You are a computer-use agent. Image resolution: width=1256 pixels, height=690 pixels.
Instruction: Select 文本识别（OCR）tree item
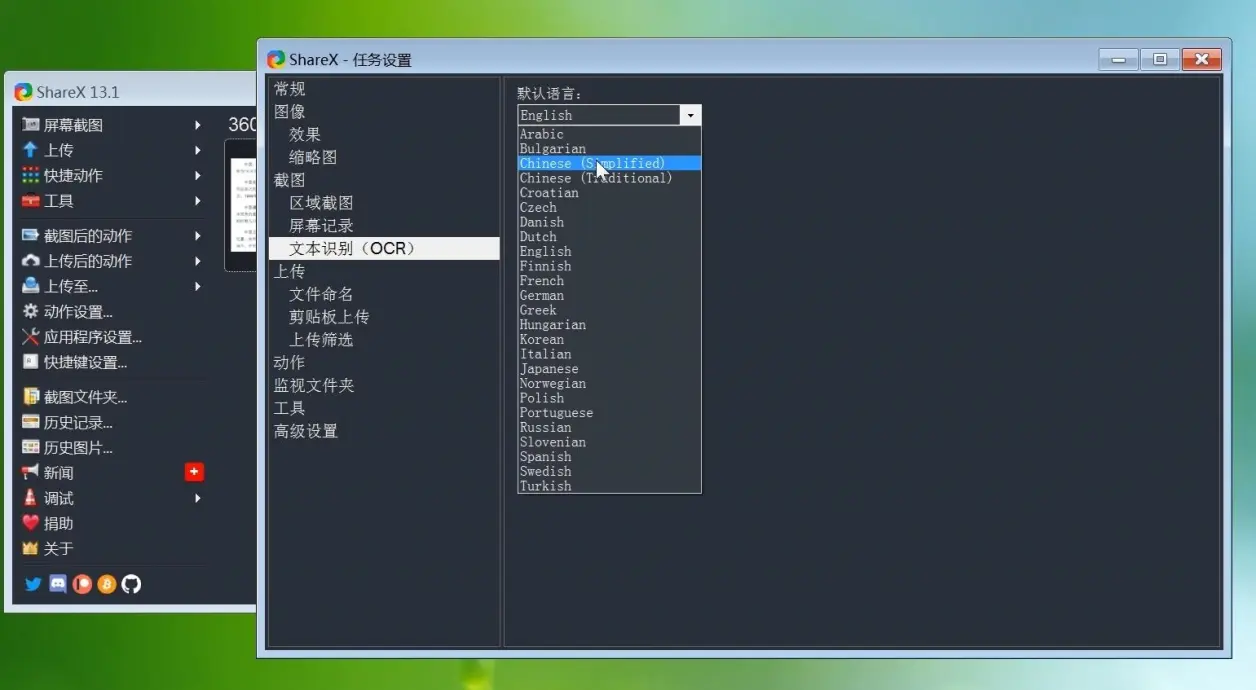click(384, 248)
